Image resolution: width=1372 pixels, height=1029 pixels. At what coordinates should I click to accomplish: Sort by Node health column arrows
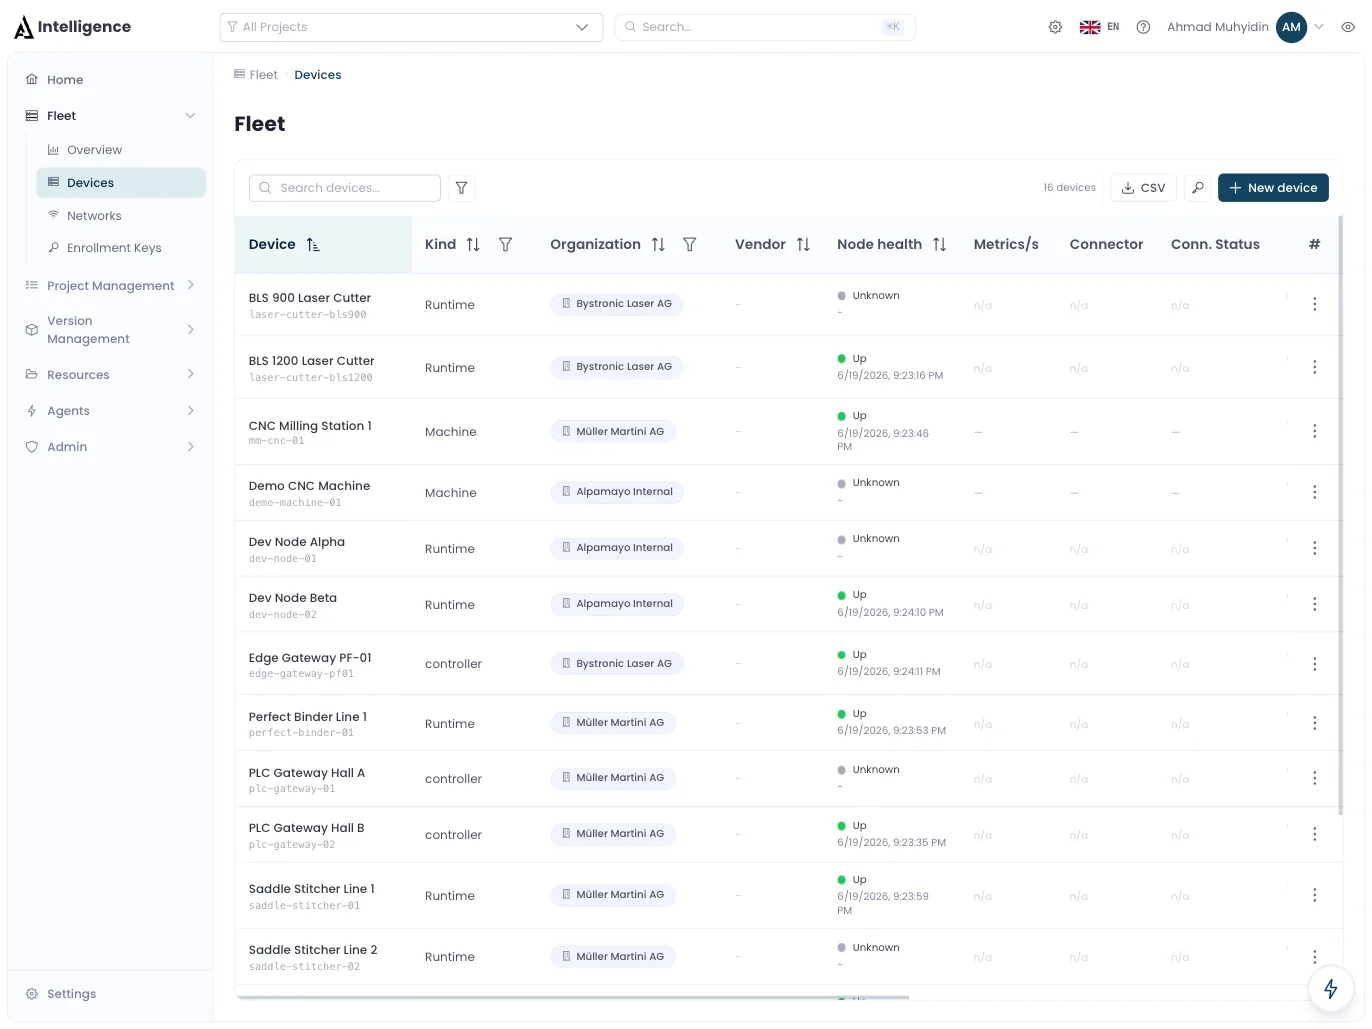(x=939, y=244)
